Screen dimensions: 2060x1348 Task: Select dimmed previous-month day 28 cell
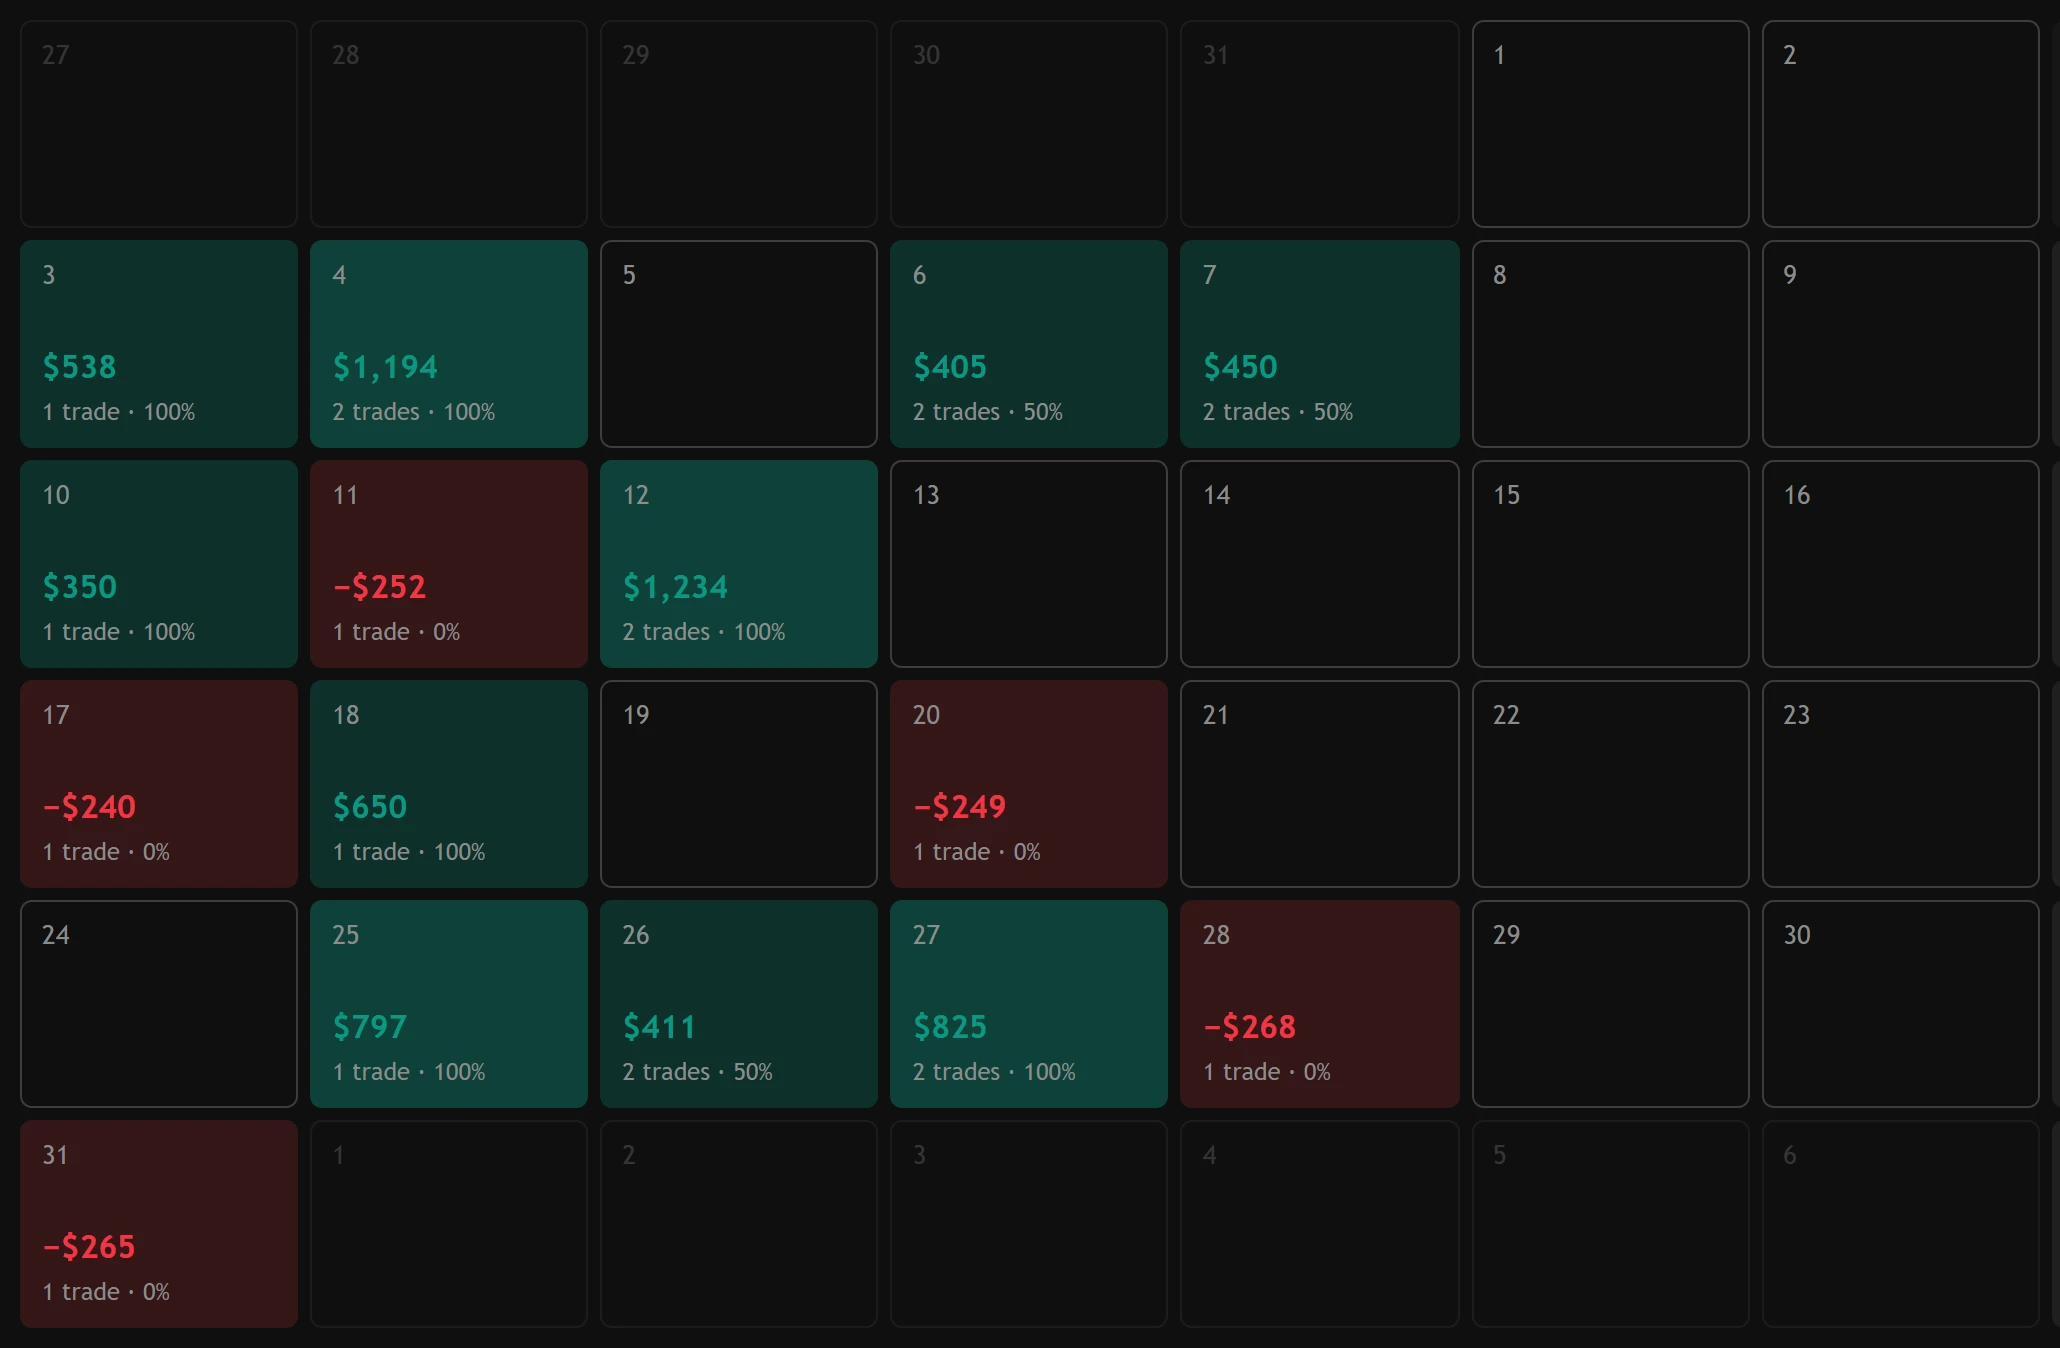point(449,124)
